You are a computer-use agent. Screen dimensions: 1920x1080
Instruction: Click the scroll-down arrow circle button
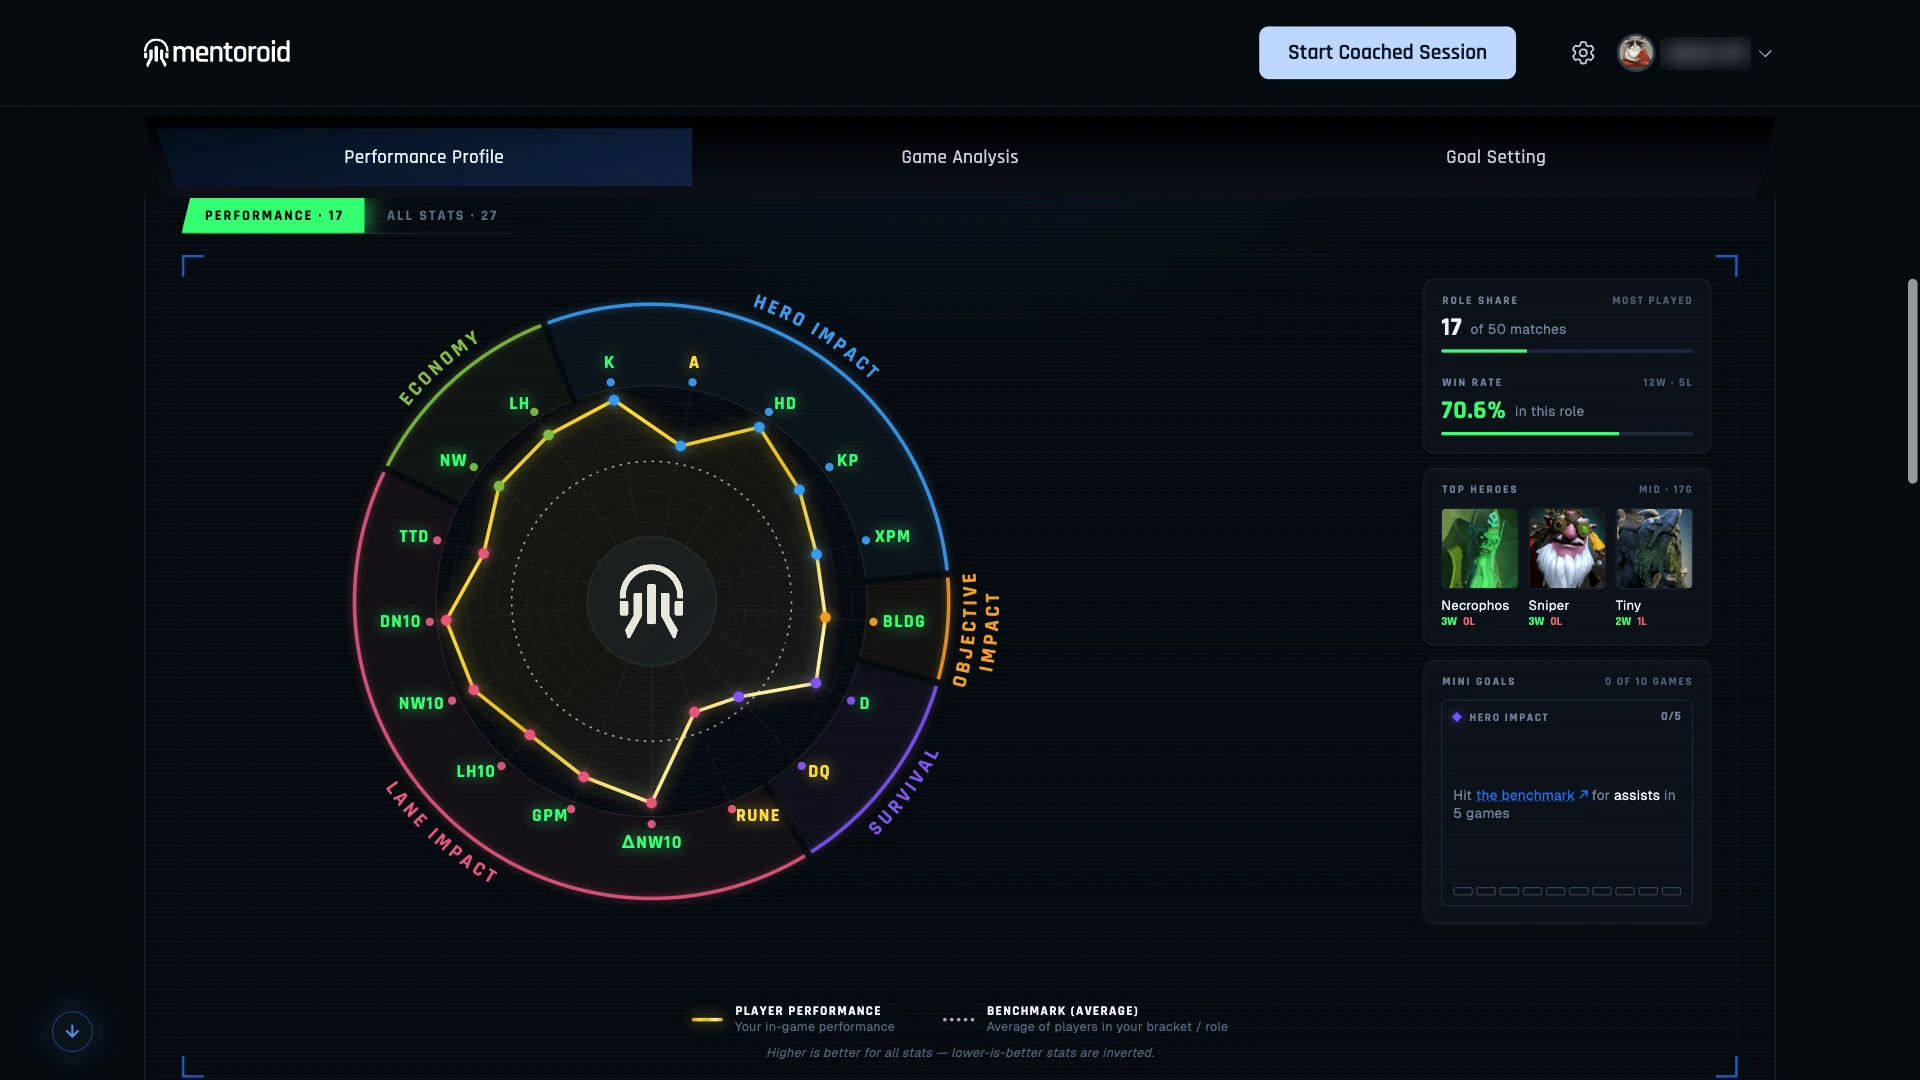pyautogui.click(x=72, y=1031)
